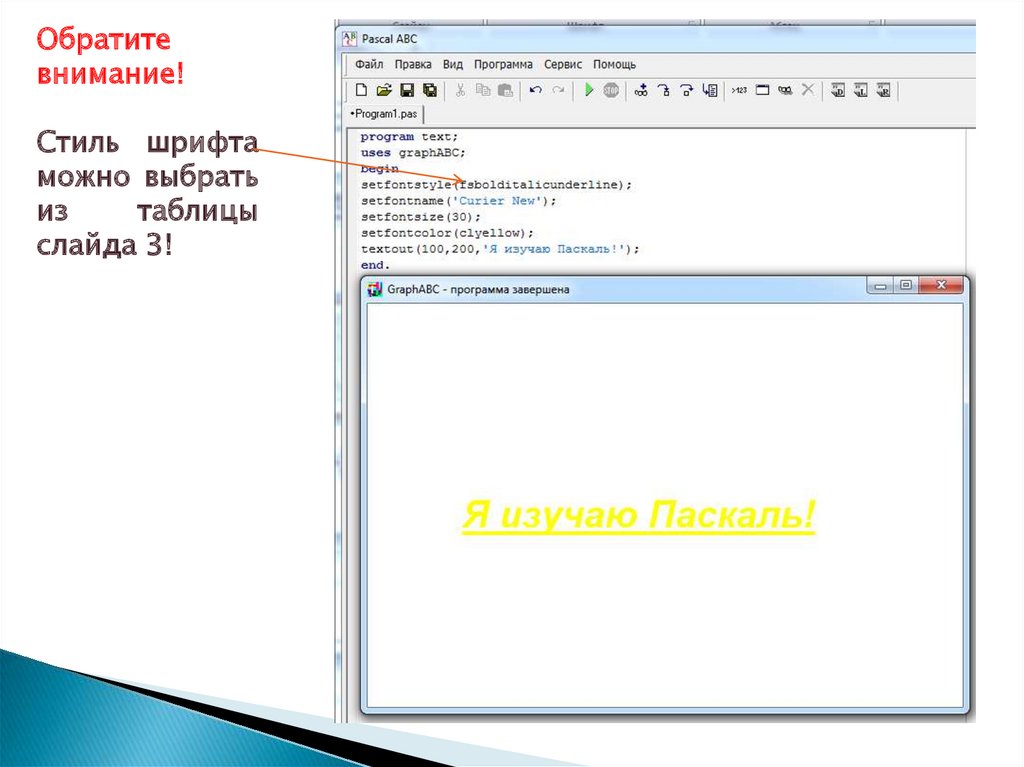Run the program with green play arrow

[x=588, y=90]
